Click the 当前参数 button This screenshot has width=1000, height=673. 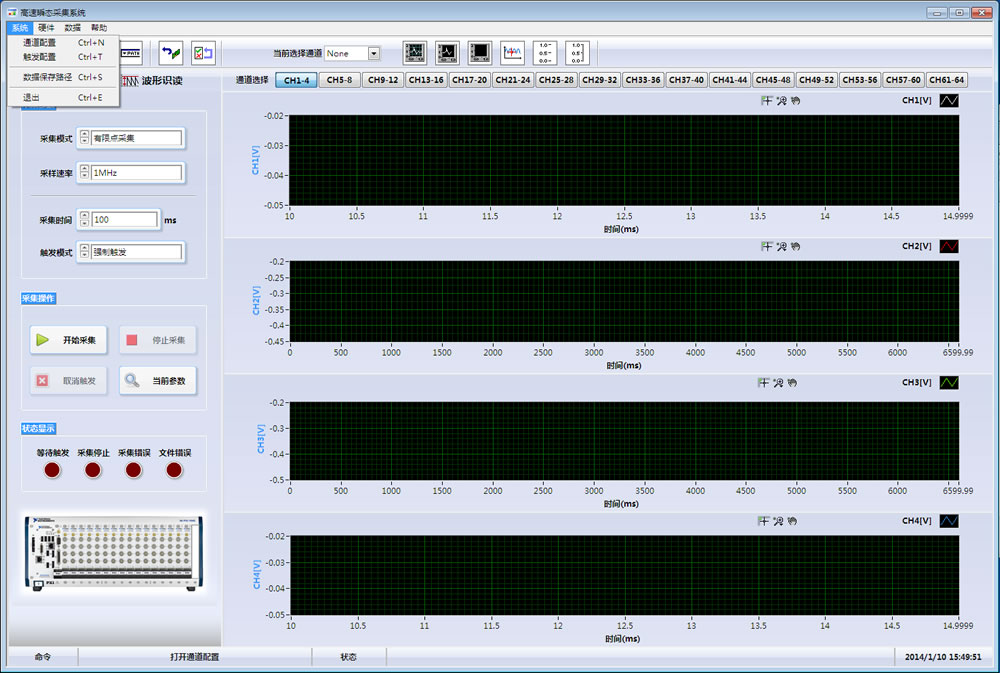(158, 381)
